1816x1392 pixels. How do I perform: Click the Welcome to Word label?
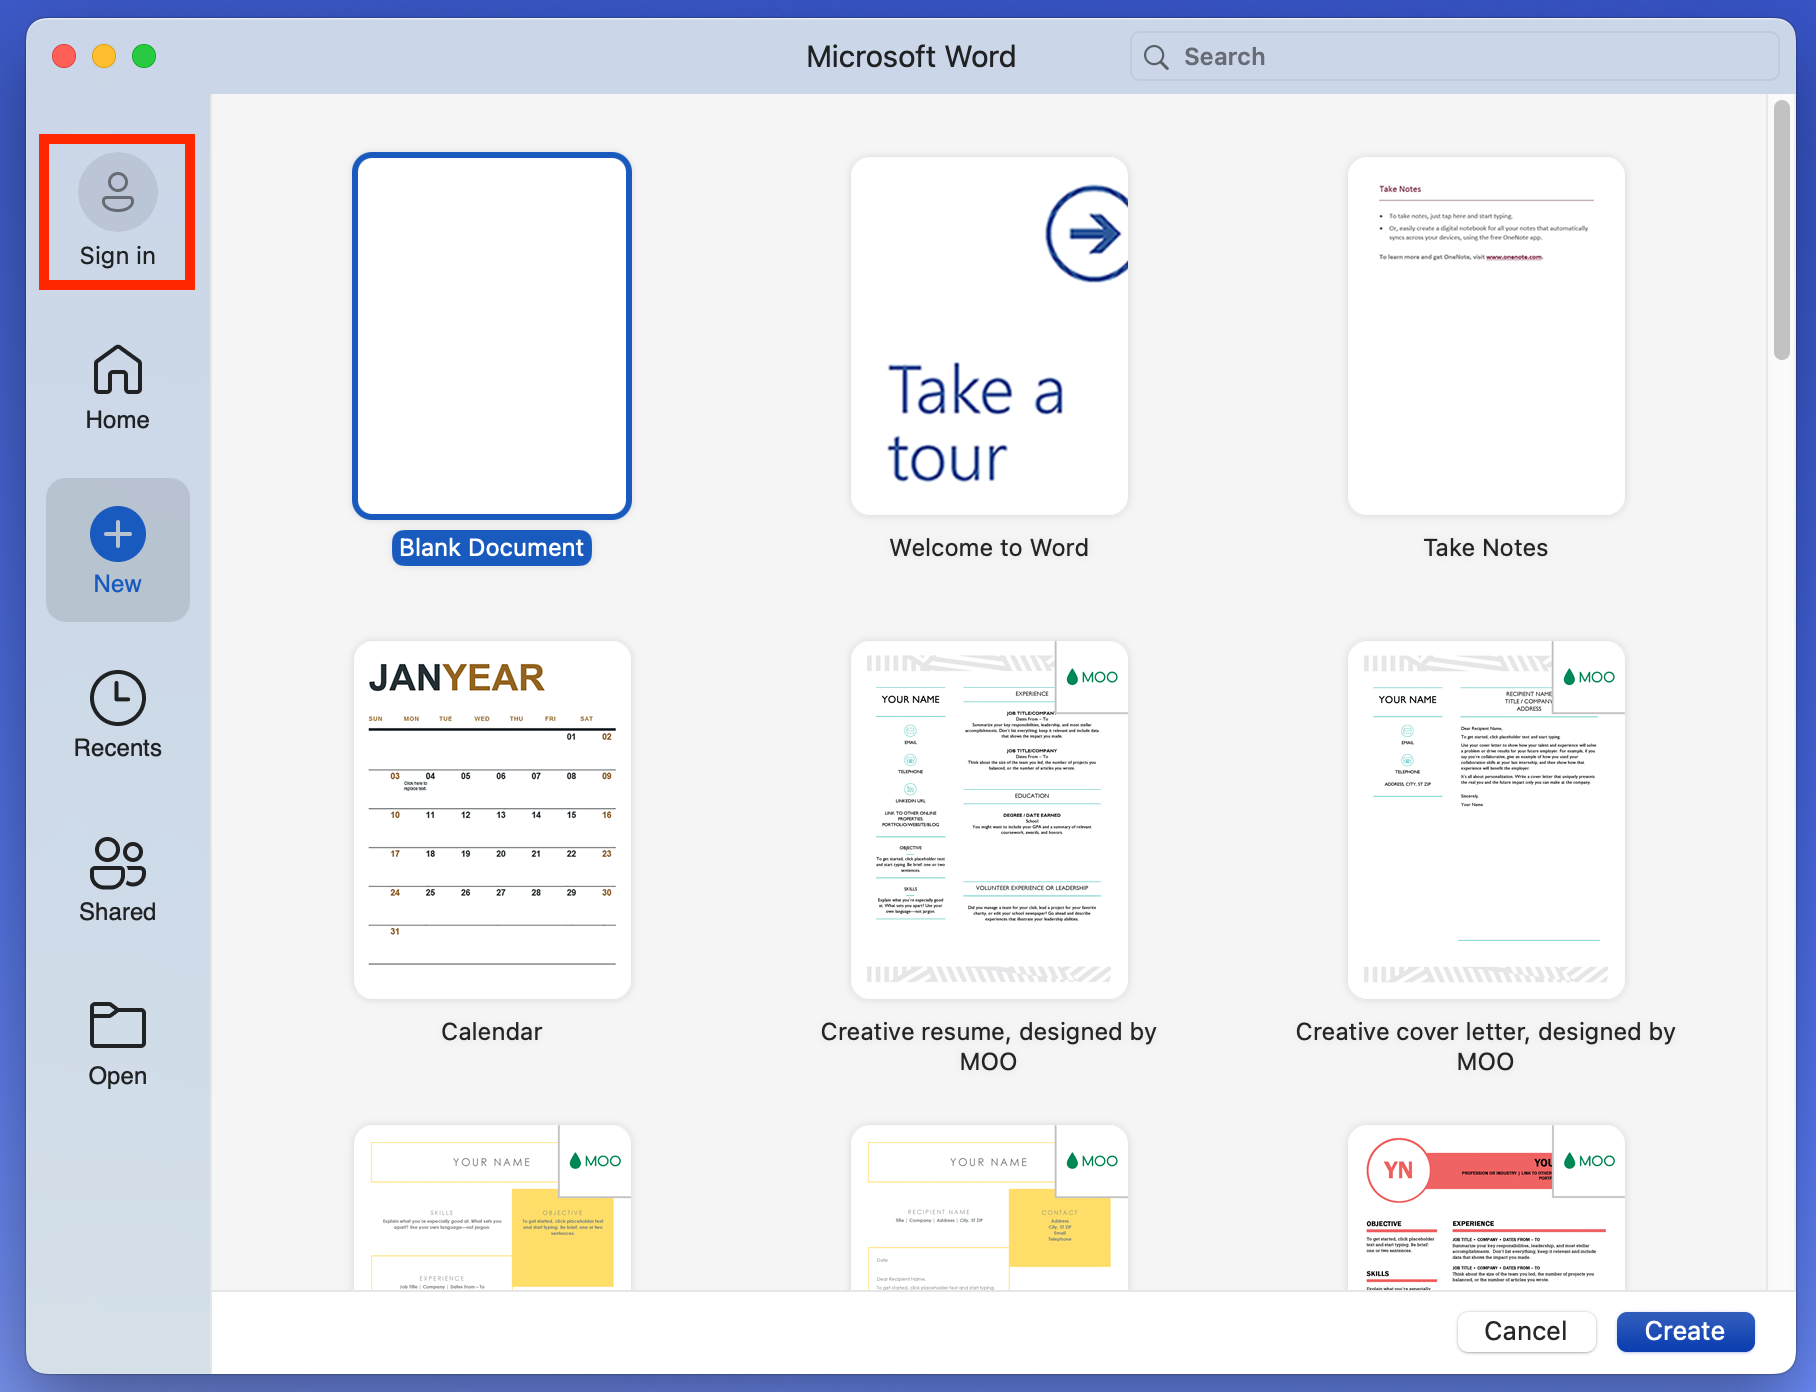989,548
